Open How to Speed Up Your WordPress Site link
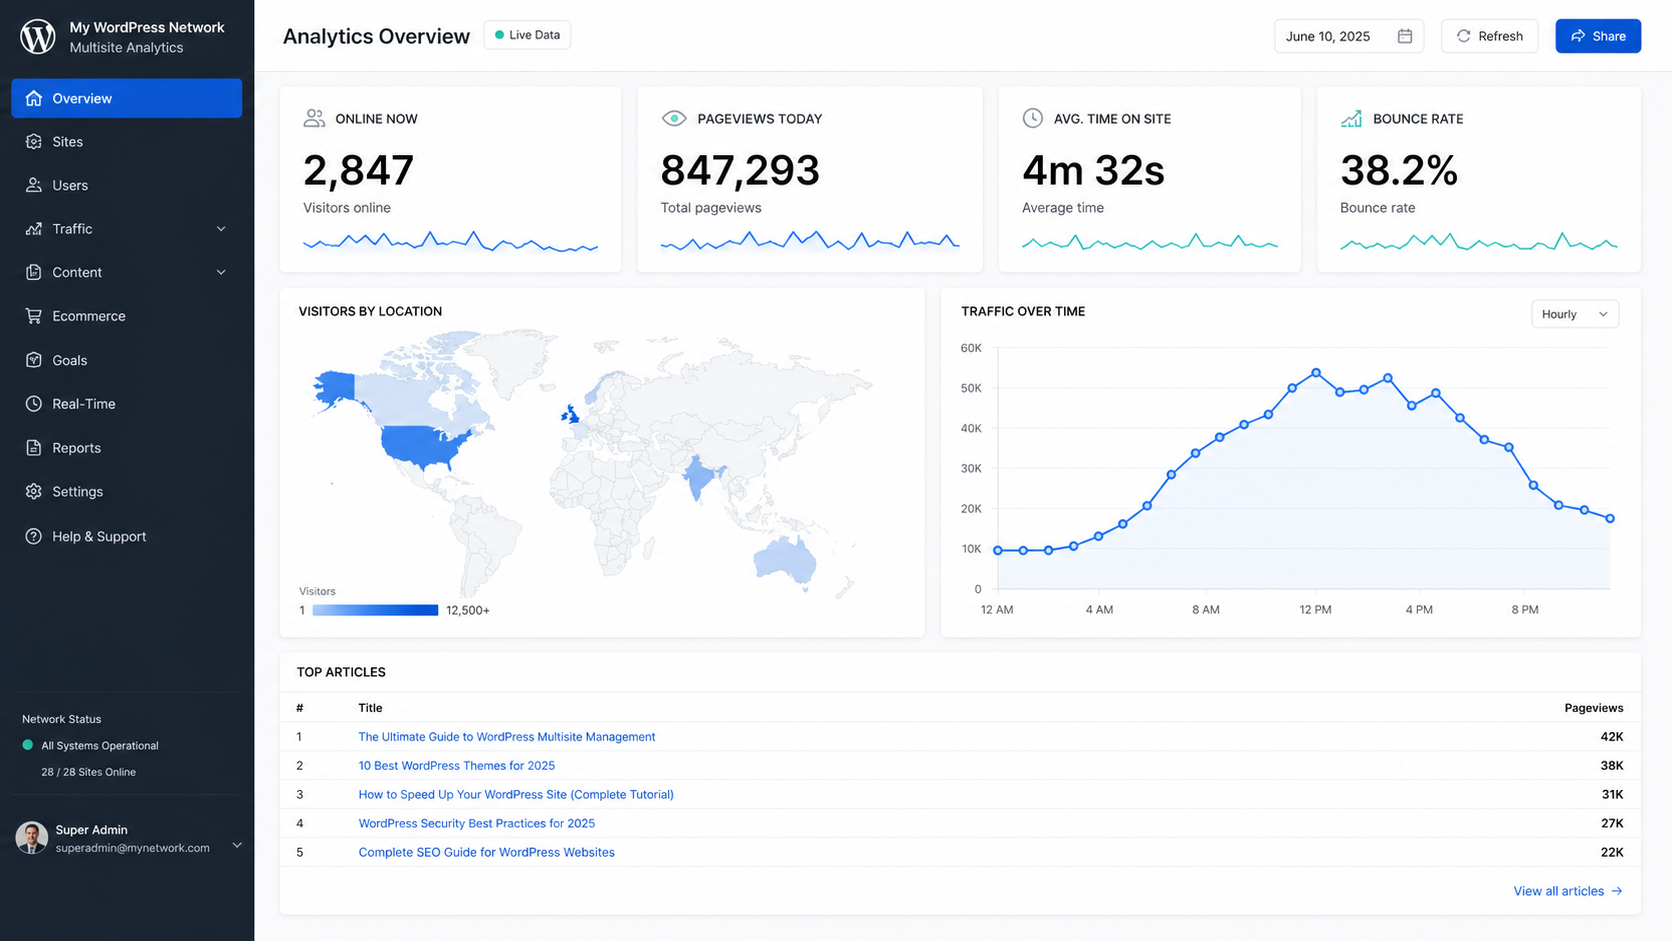 click(x=516, y=795)
